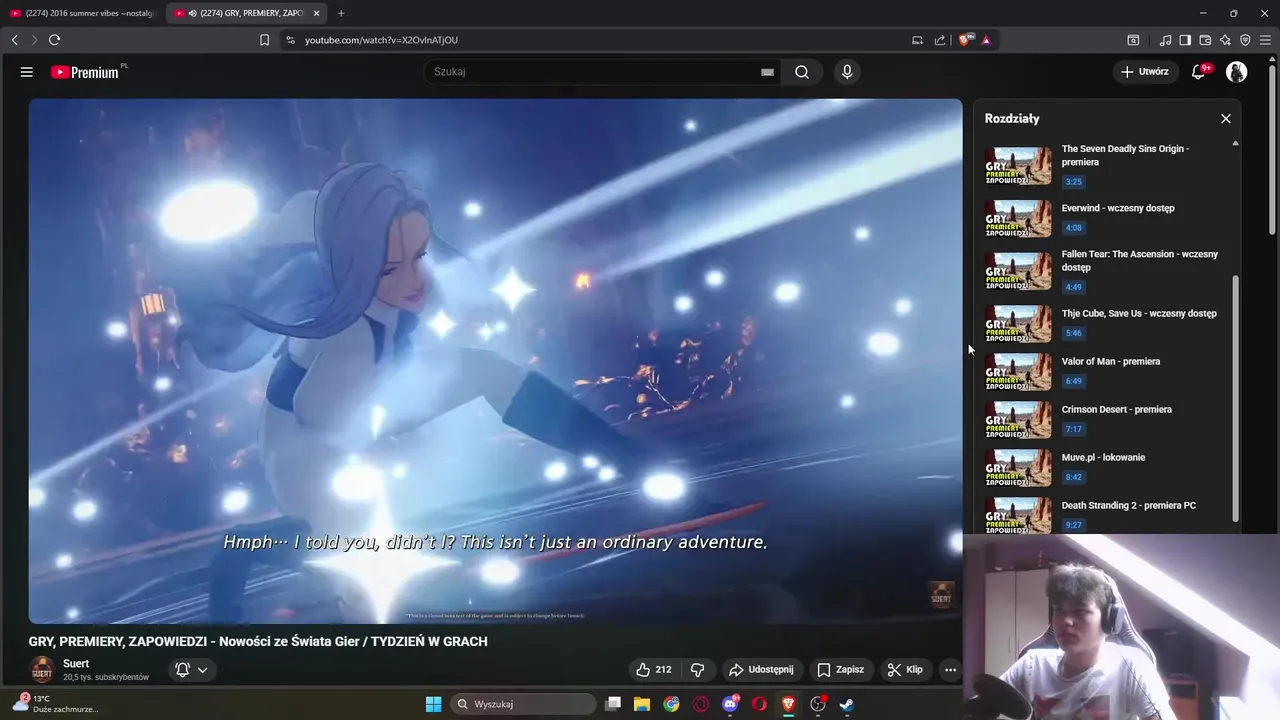Select the GRY, PREMIERY, ZAPOWIEDZI tab
This screenshot has height=720, width=1280.
pyautogui.click(x=246, y=13)
